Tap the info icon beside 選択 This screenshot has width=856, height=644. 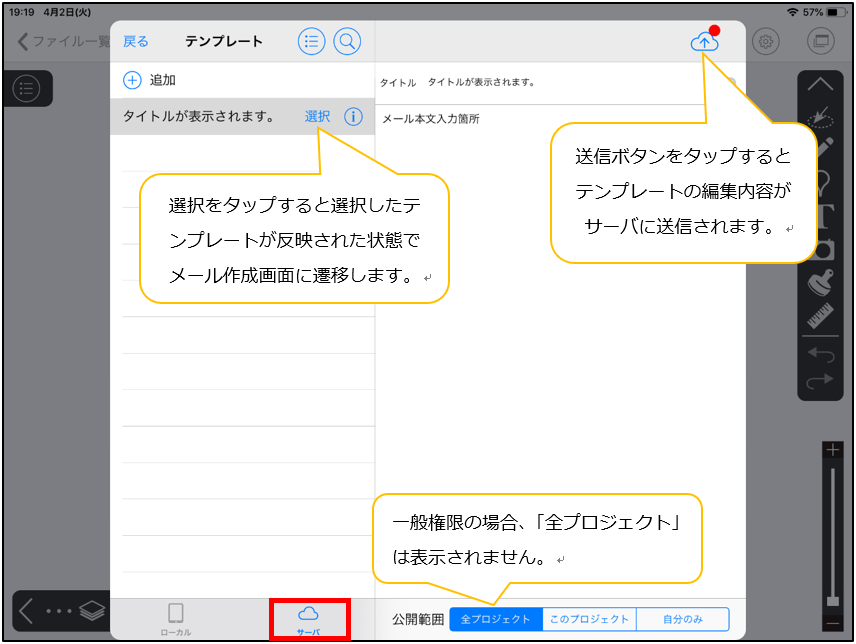tap(353, 117)
